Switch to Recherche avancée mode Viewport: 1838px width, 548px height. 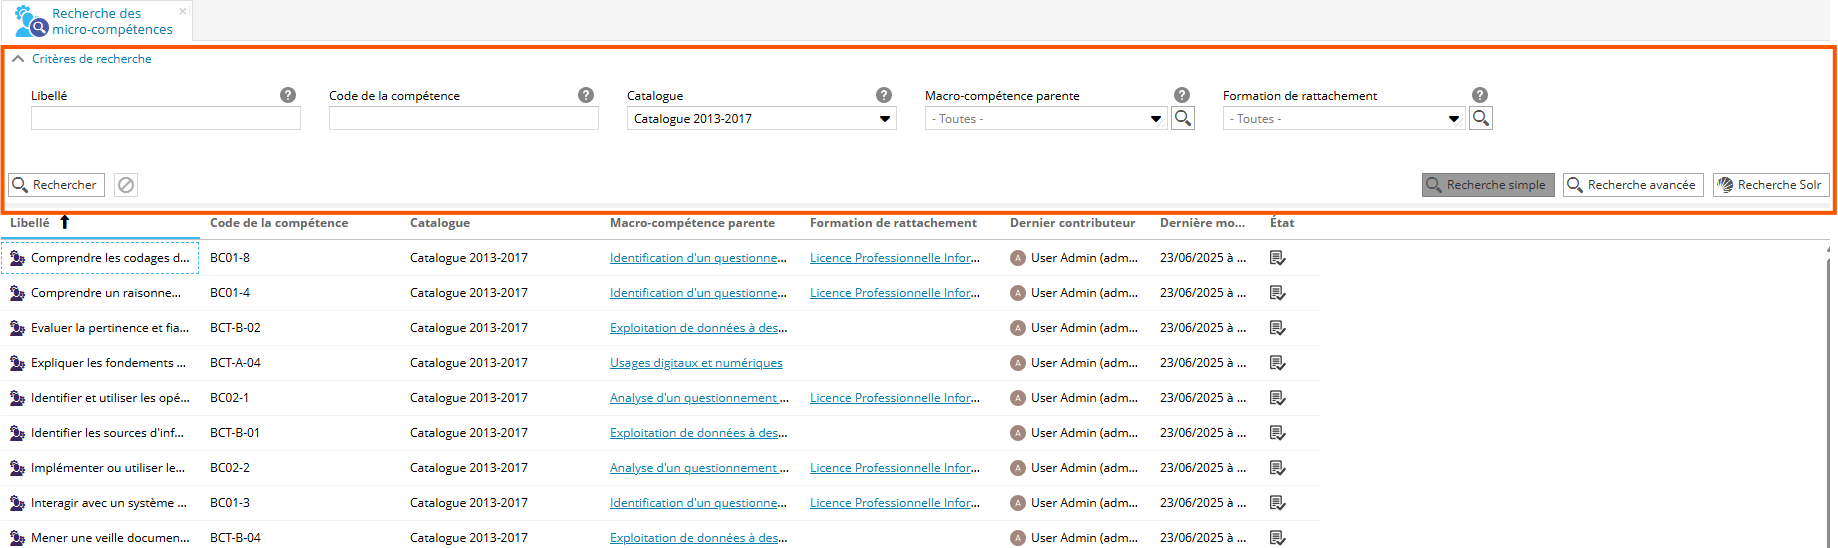pyautogui.click(x=1633, y=185)
